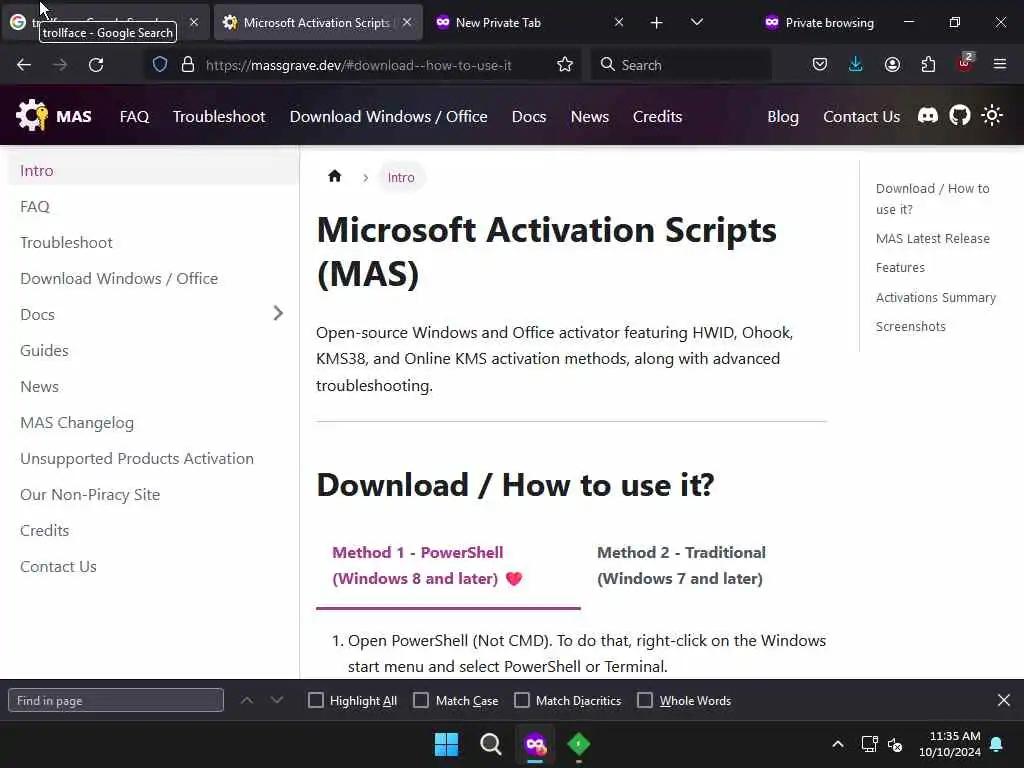1024x768 pixels.
Task: Enable Match Case checkbox
Action: tap(421, 700)
